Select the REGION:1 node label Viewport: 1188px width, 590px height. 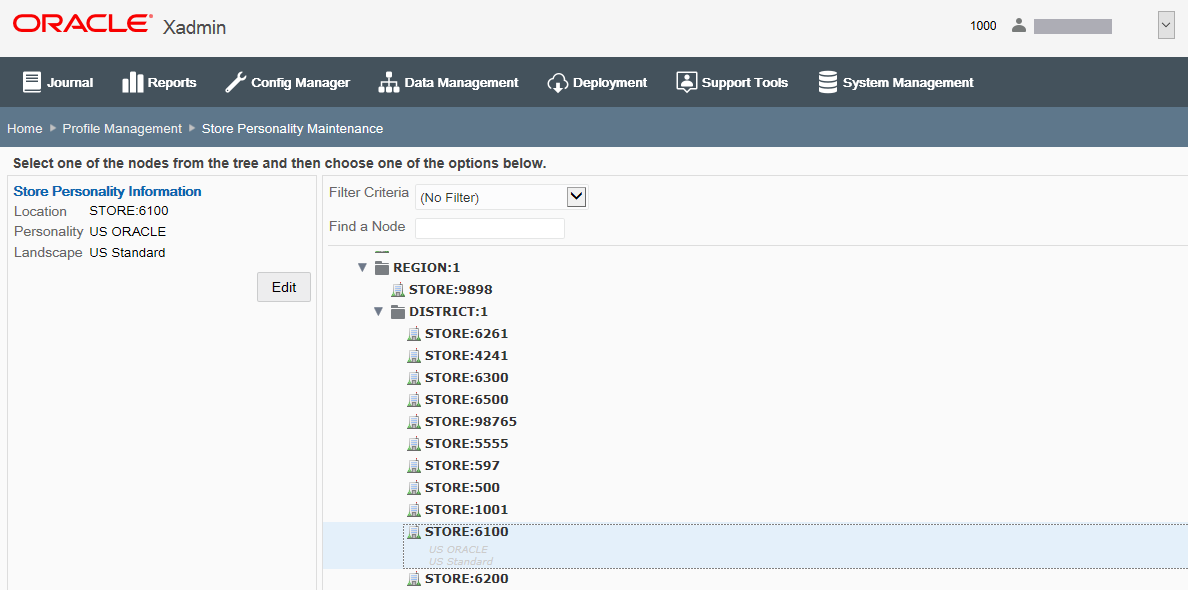(x=427, y=267)
